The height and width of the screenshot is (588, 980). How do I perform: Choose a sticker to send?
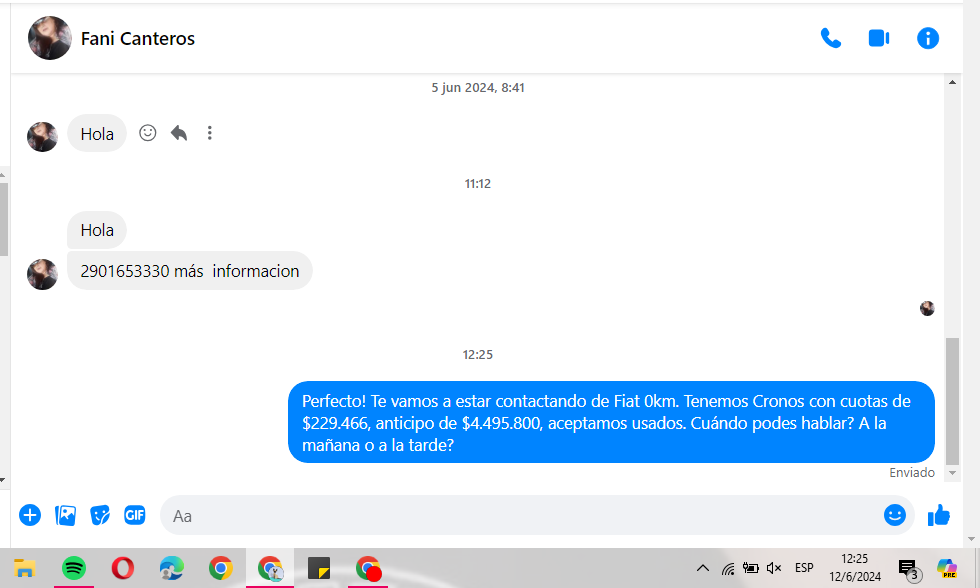point(100,515)
